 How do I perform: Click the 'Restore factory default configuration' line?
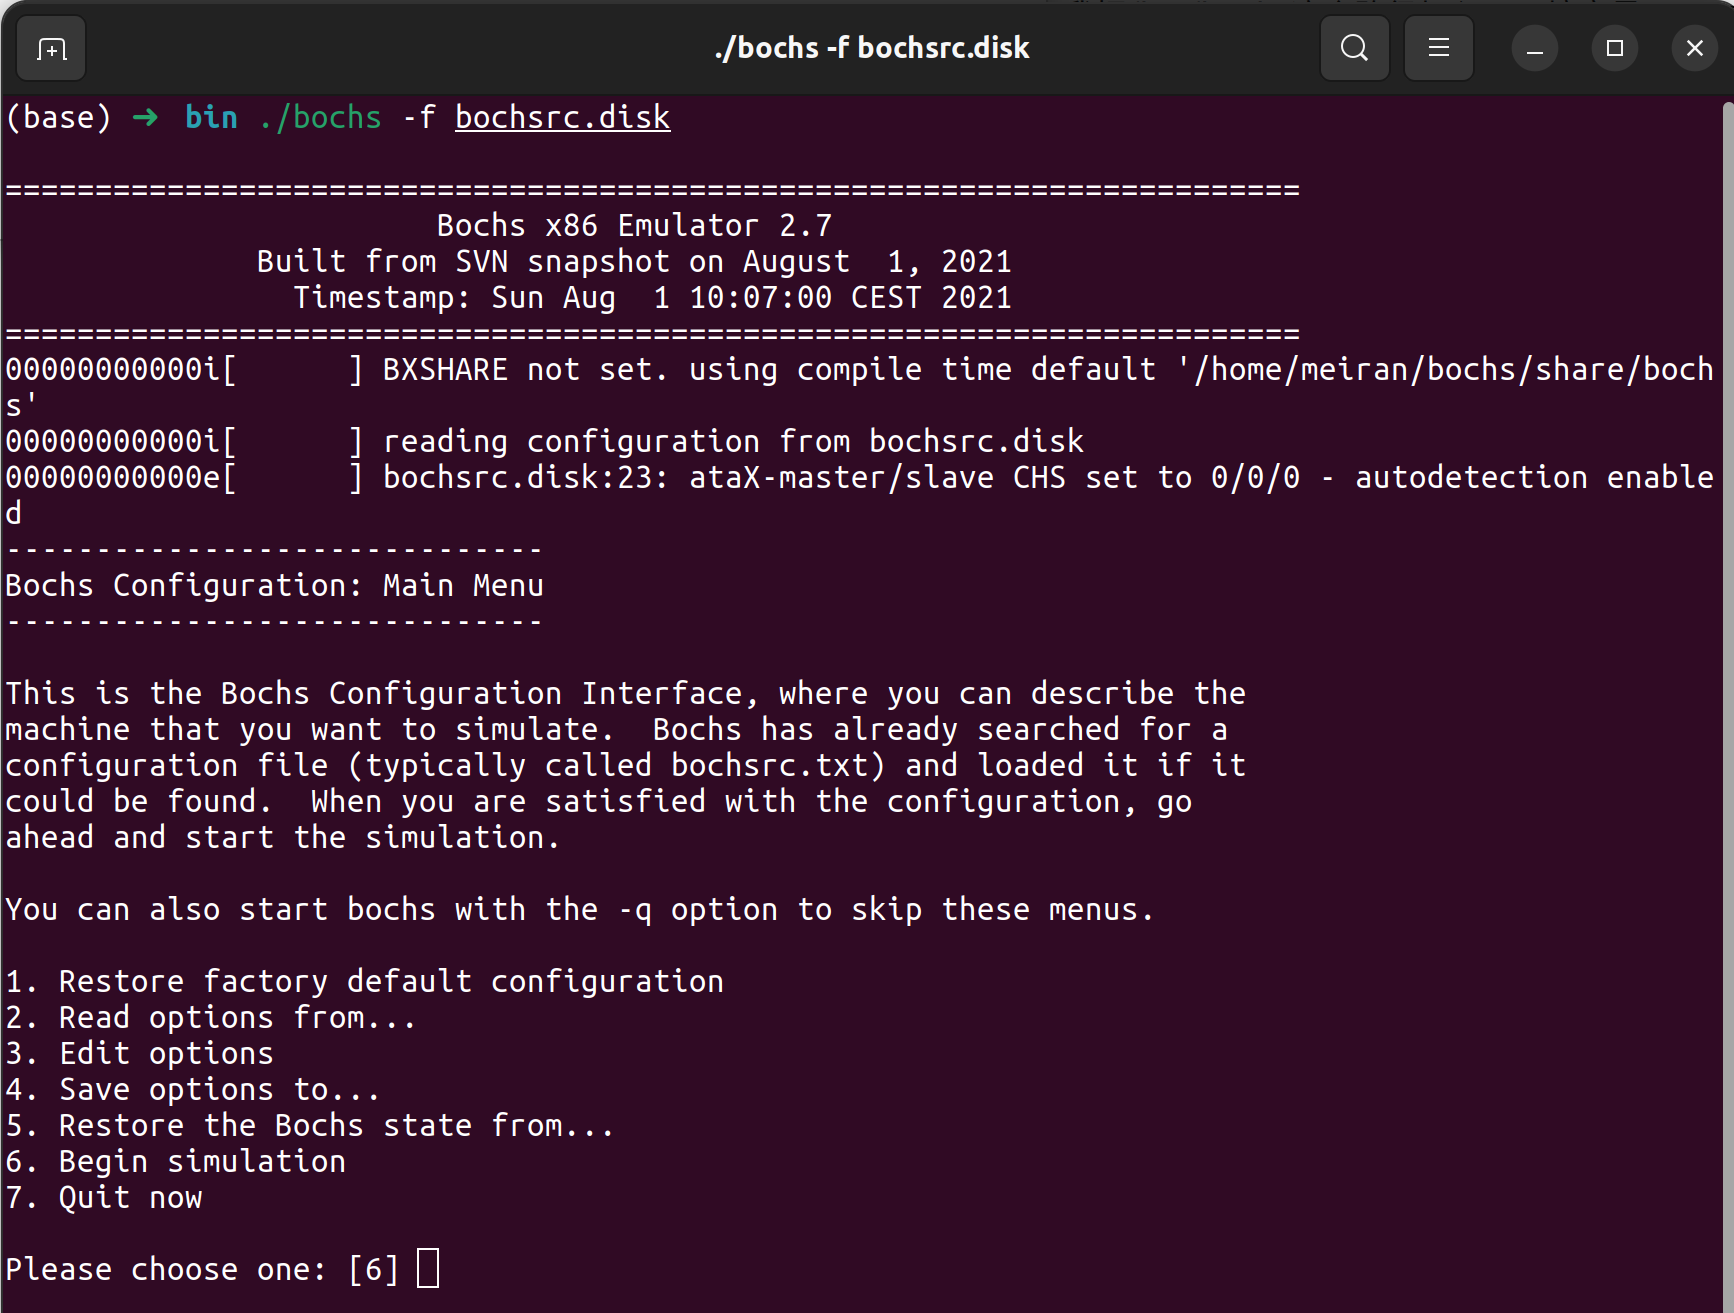click(x=390, y=981)
